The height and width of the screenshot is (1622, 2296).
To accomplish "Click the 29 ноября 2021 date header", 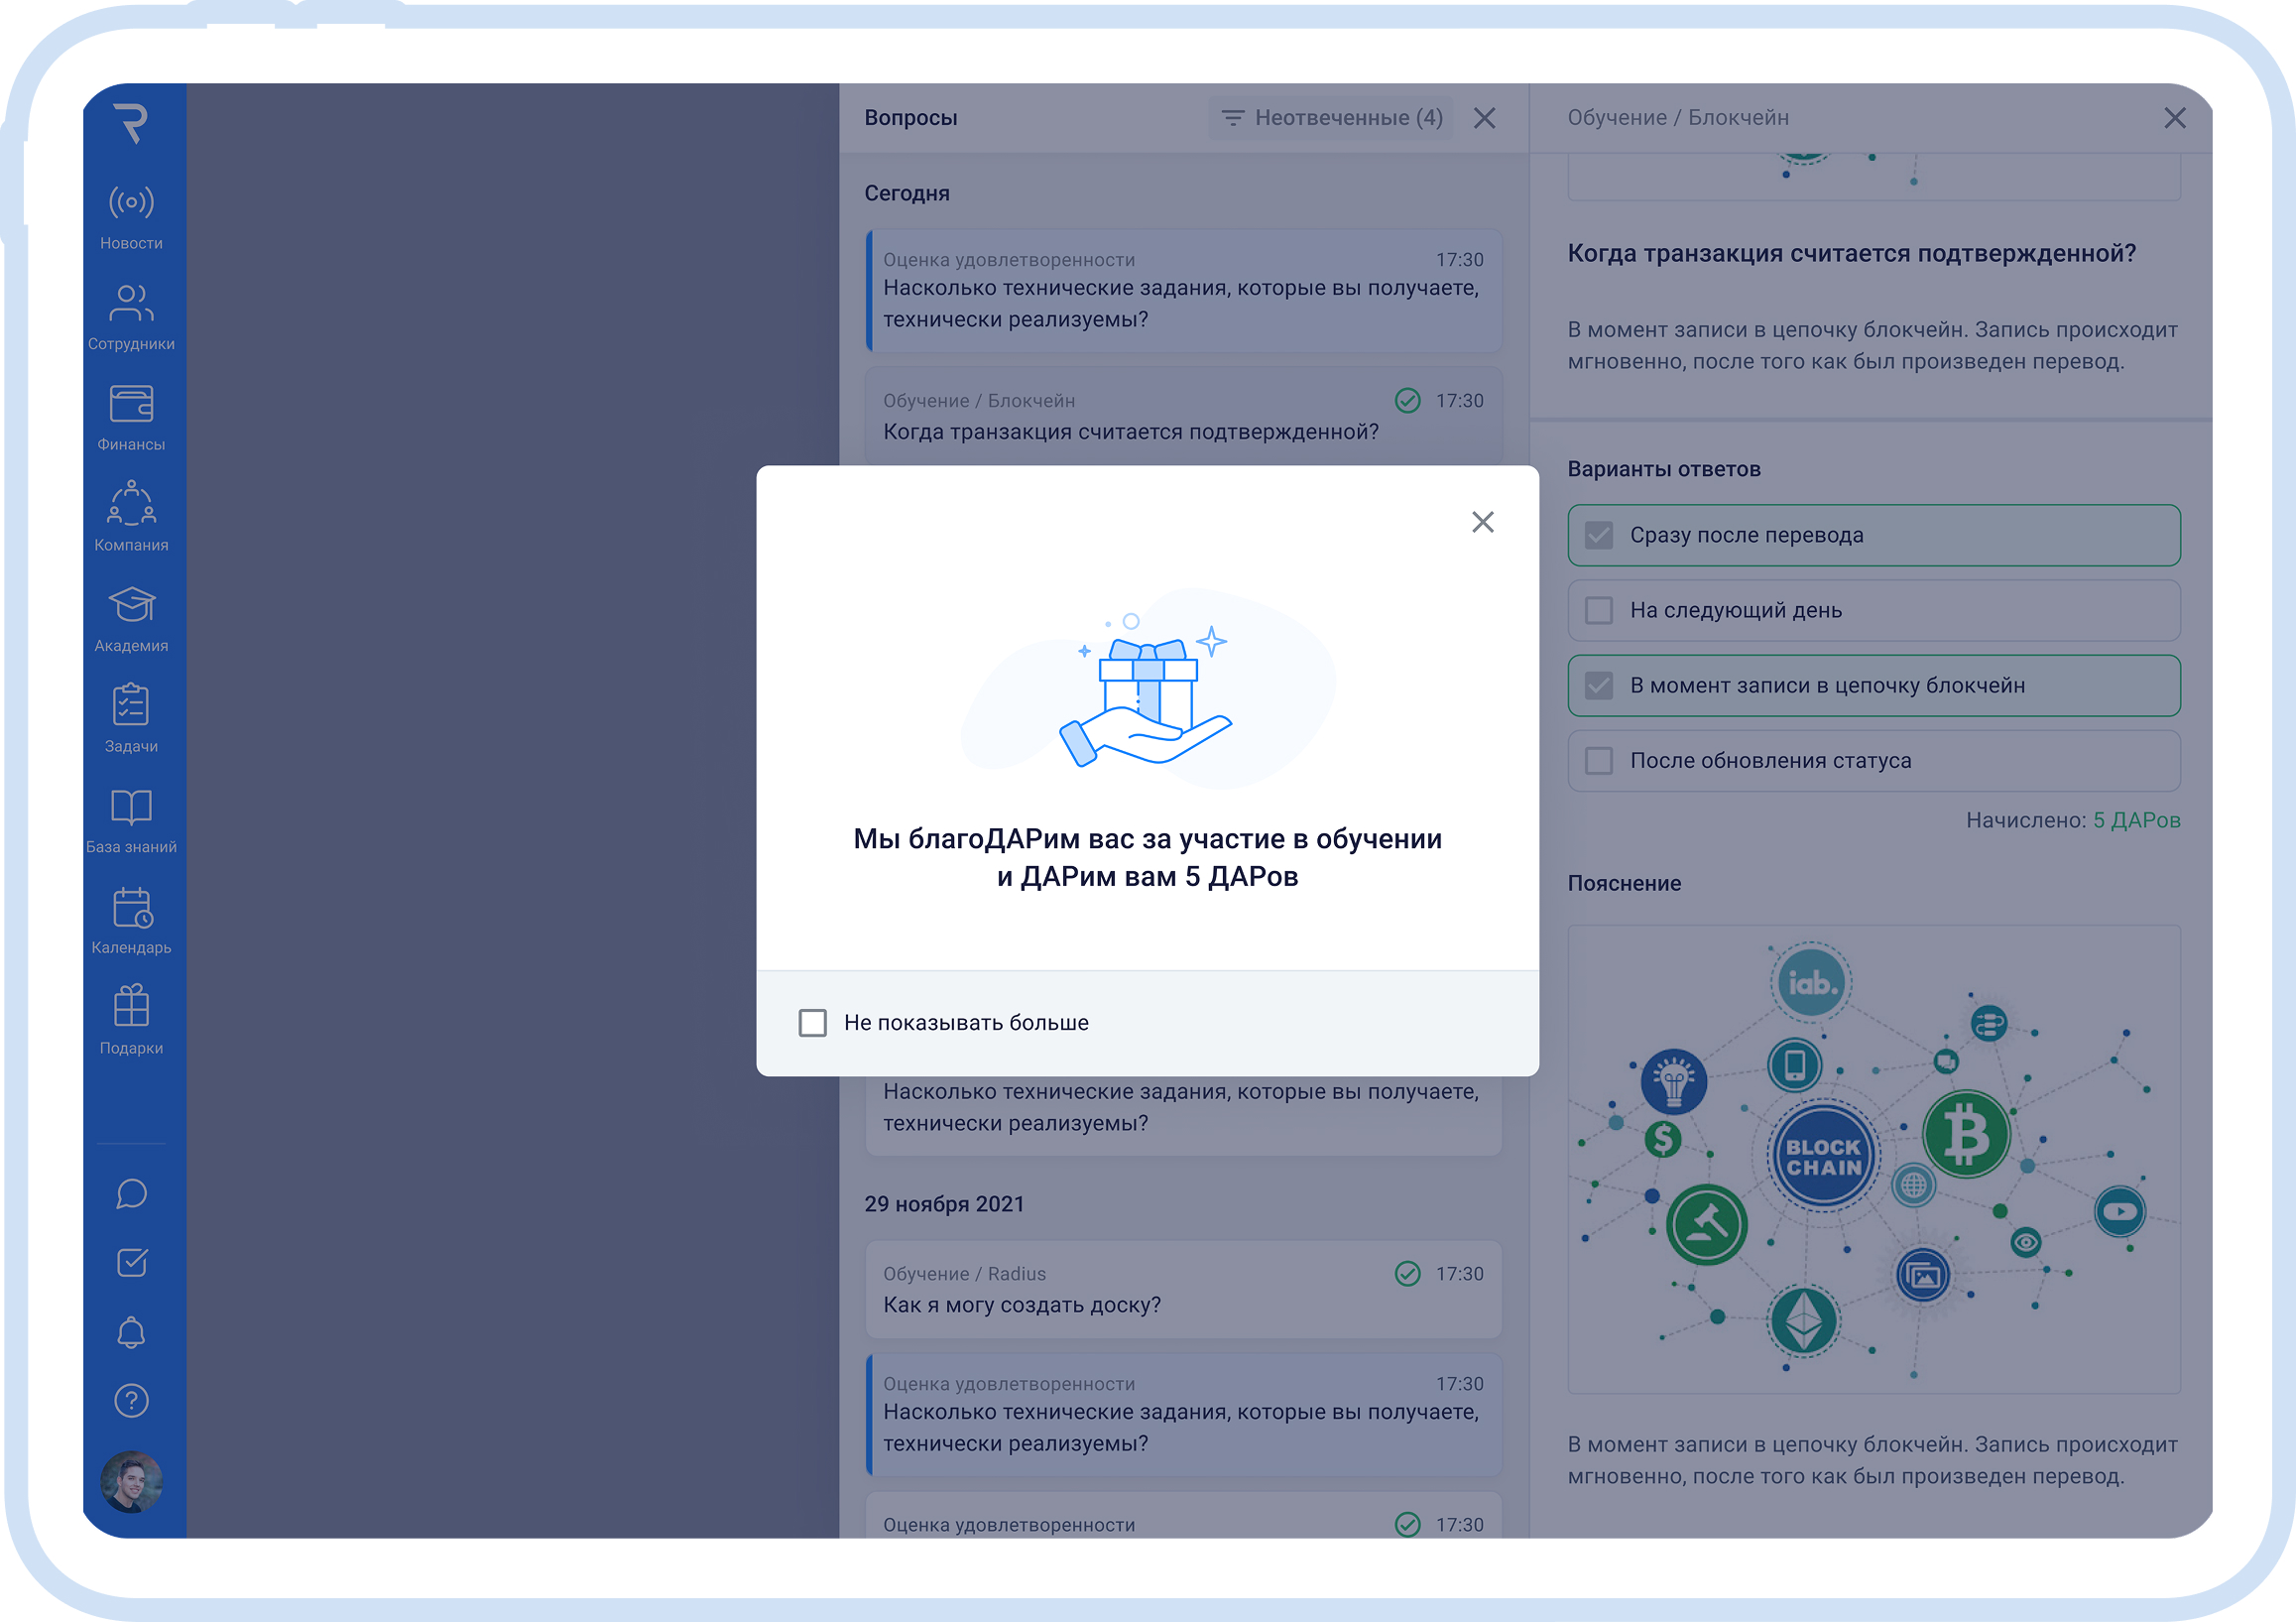I will pos(944,1203).
